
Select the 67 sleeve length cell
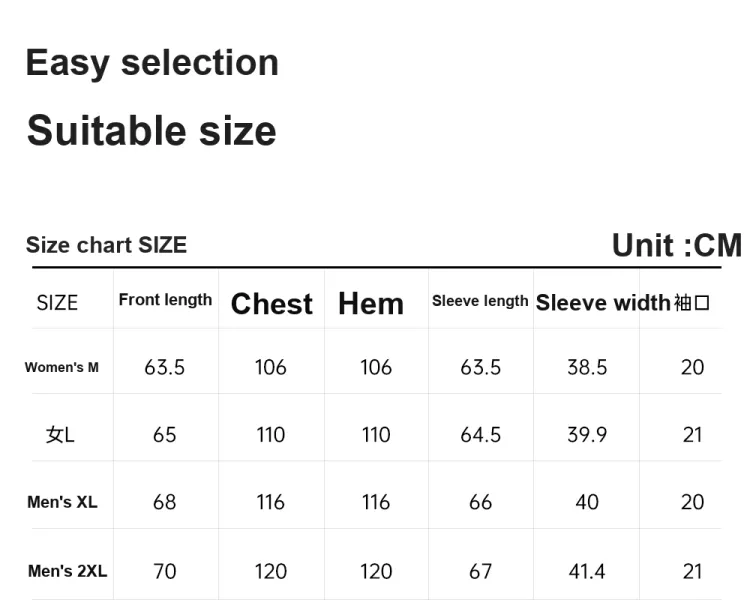coord(480,571)
